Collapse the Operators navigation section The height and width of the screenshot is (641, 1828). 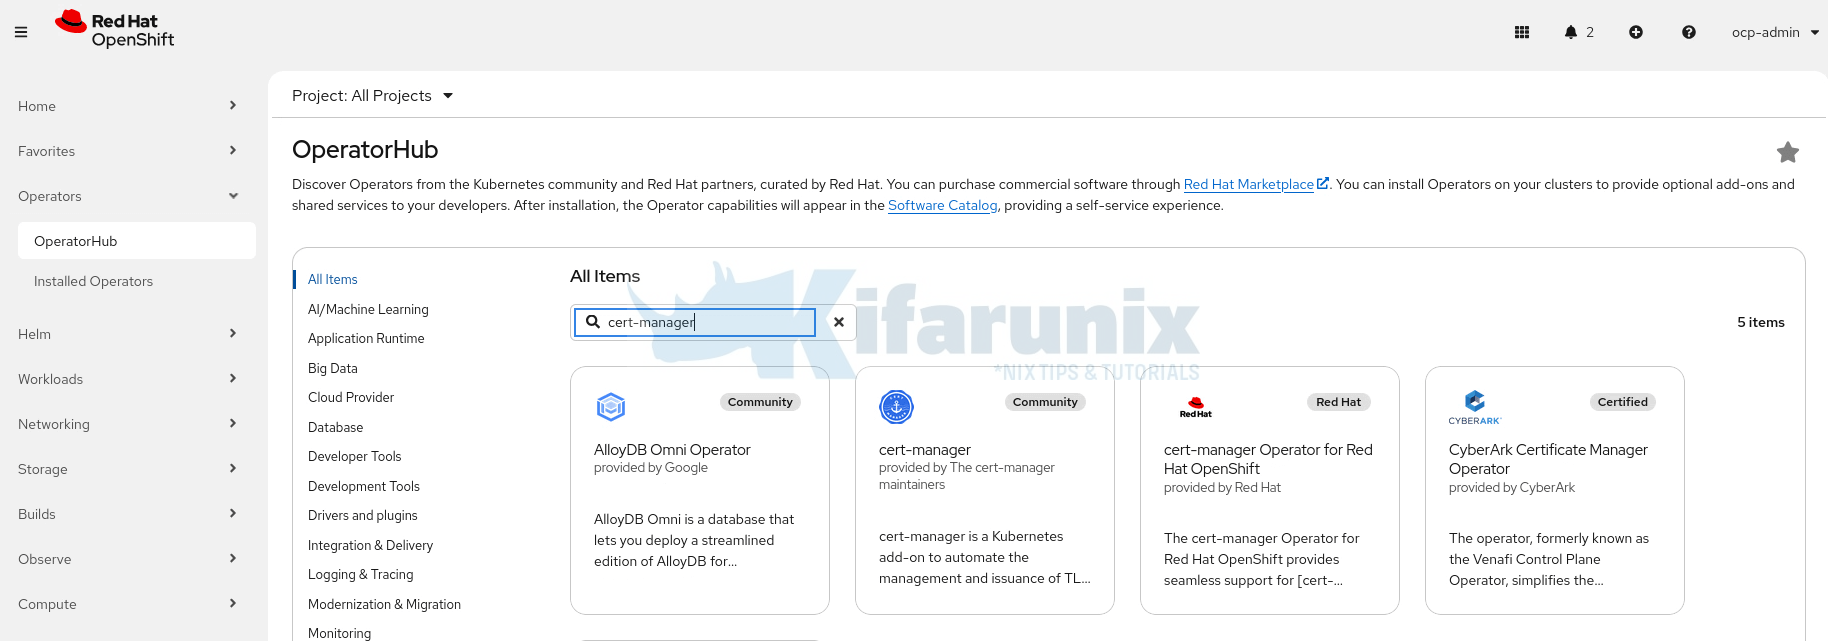coord(127,196)
